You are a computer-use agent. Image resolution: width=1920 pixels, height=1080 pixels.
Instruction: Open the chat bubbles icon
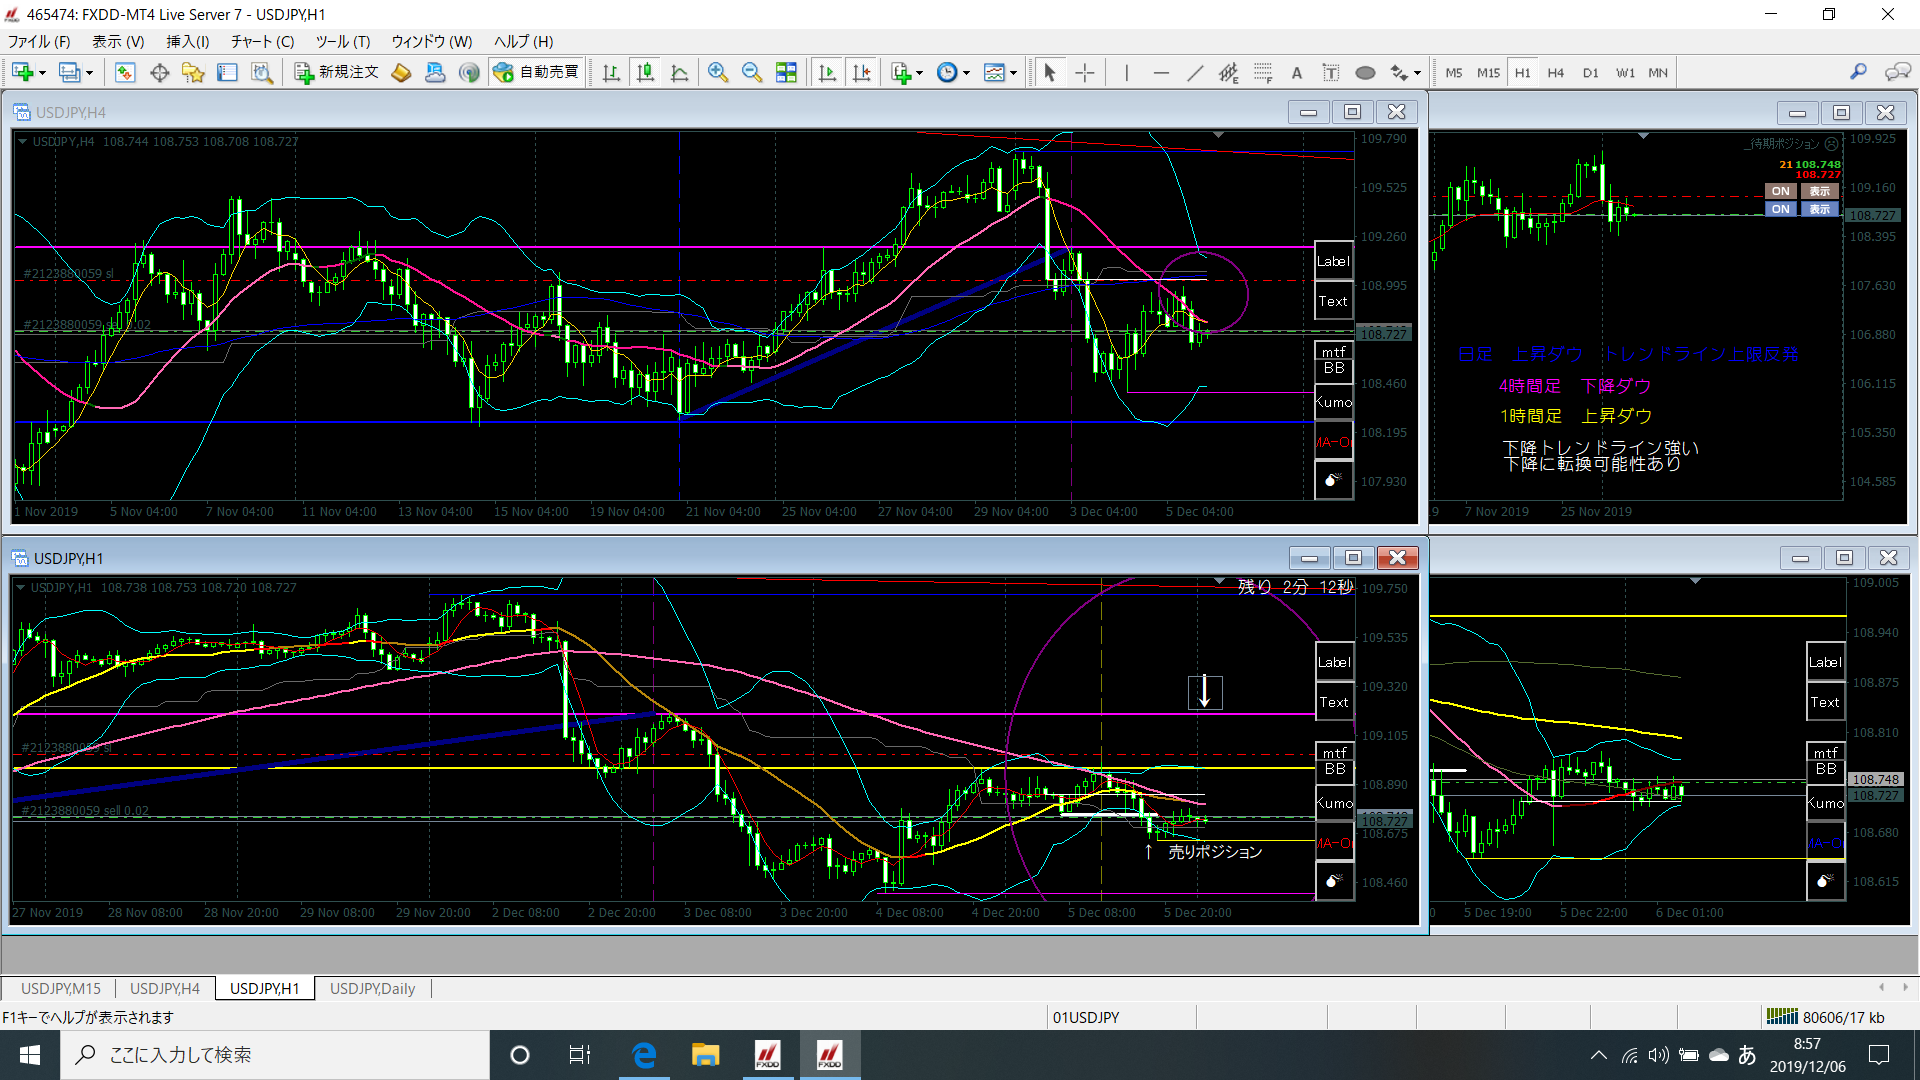1897,72
